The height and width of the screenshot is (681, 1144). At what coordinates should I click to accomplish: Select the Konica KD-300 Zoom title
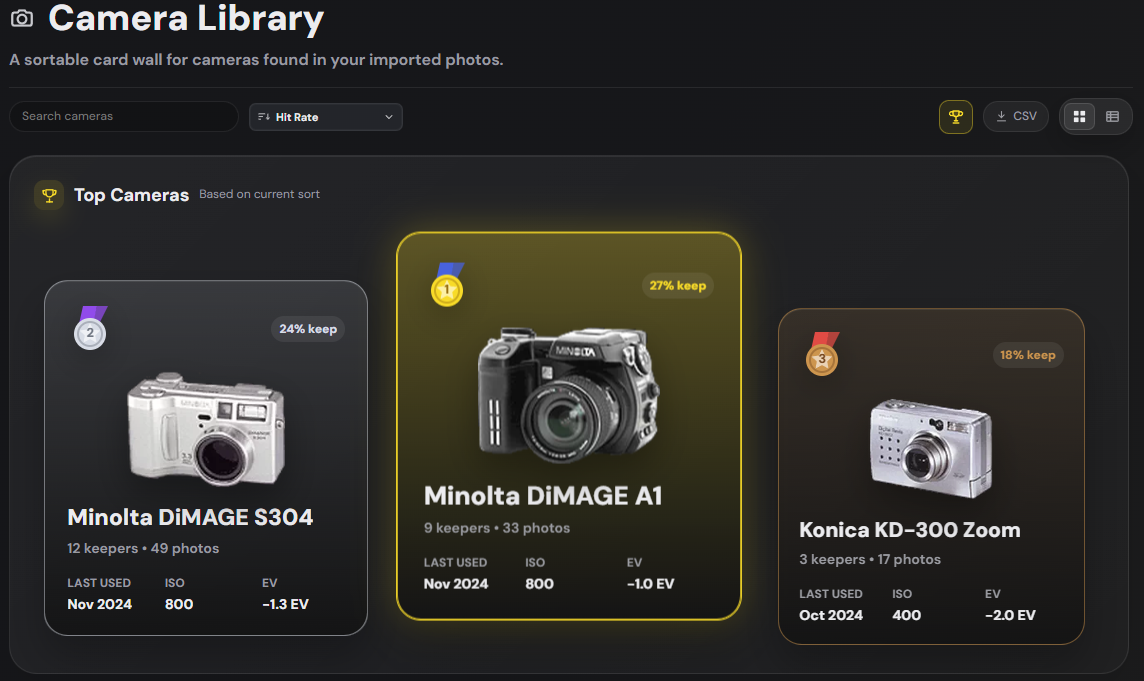(x=910, y=530)
